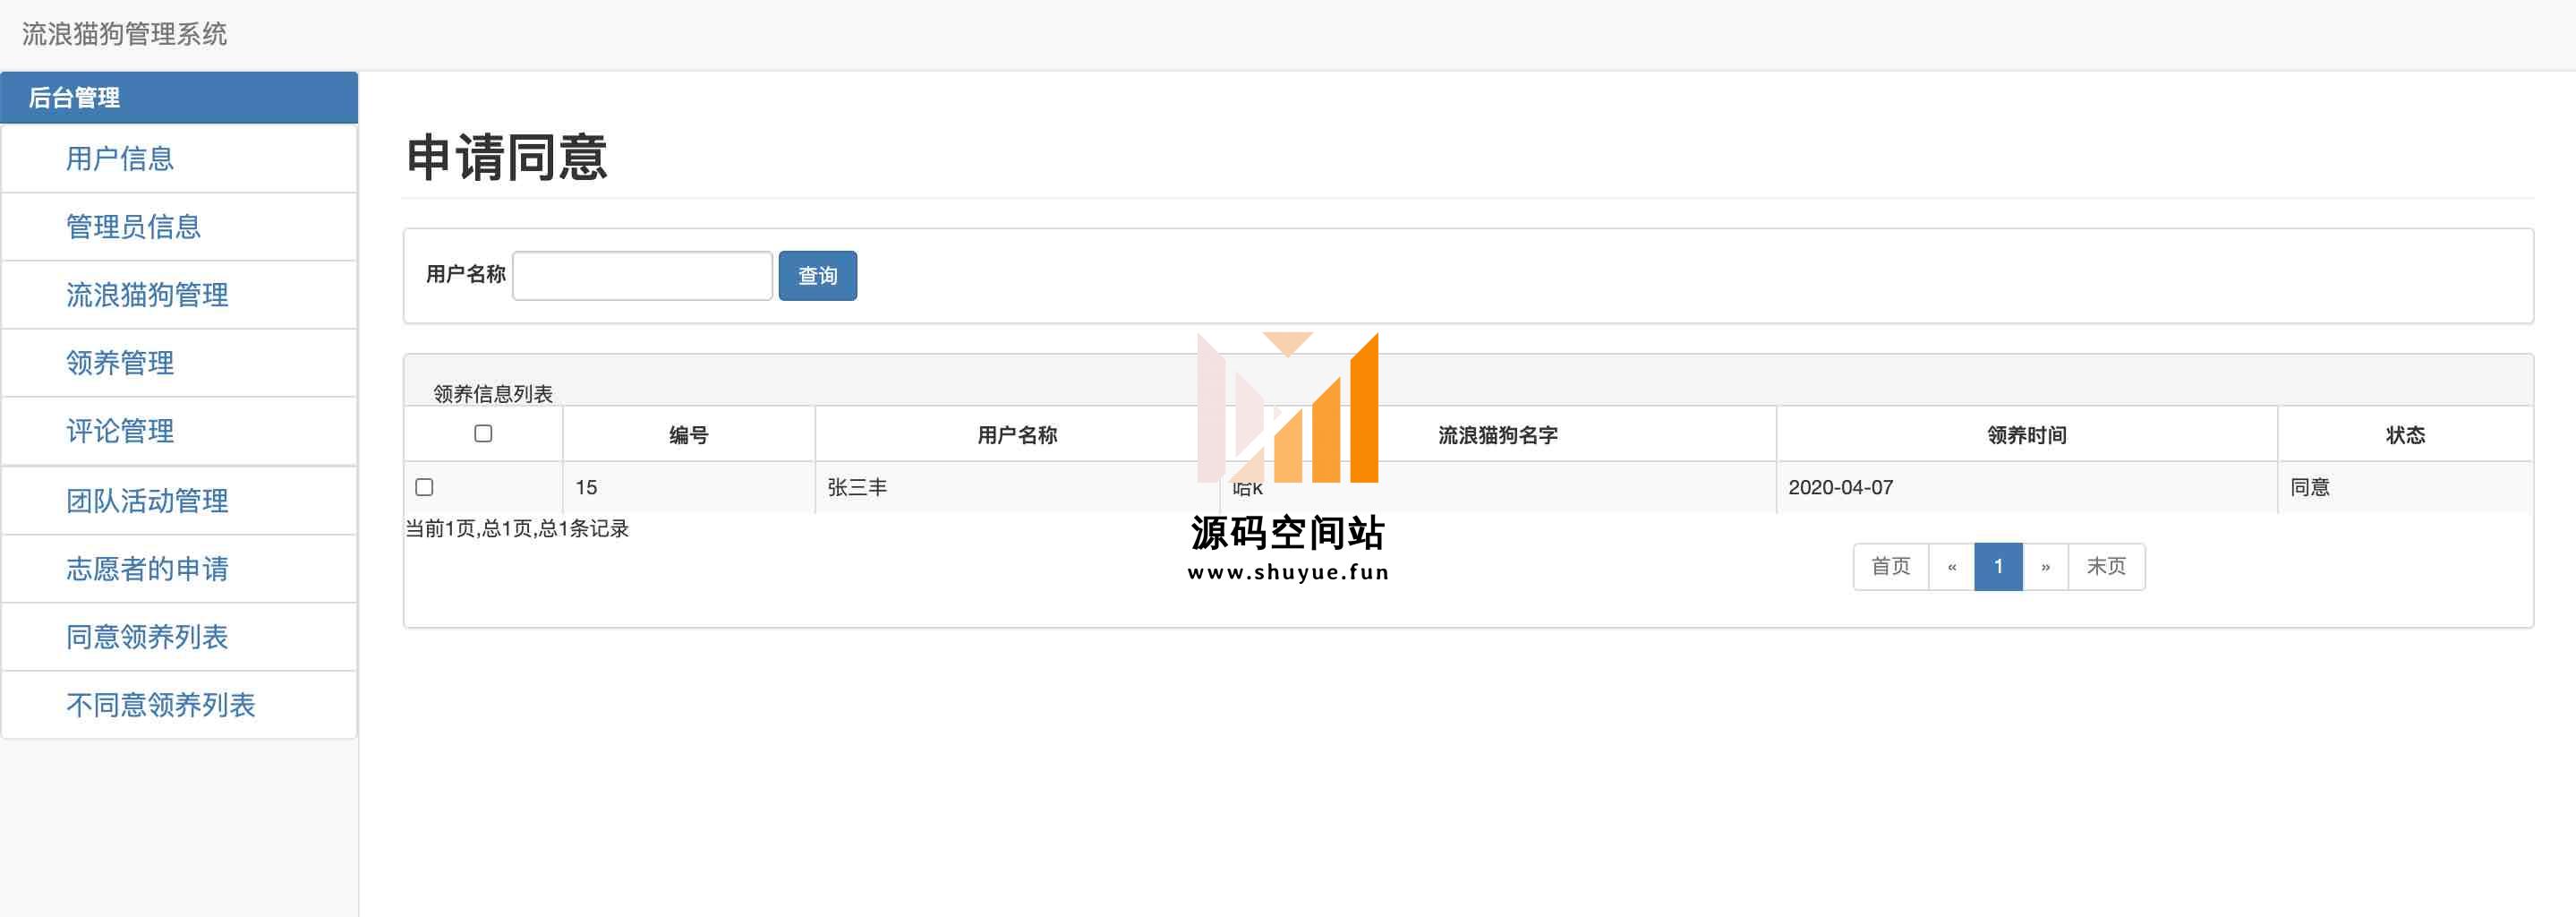Show the 同意领养列表
2576x917 pixels.
147,637
